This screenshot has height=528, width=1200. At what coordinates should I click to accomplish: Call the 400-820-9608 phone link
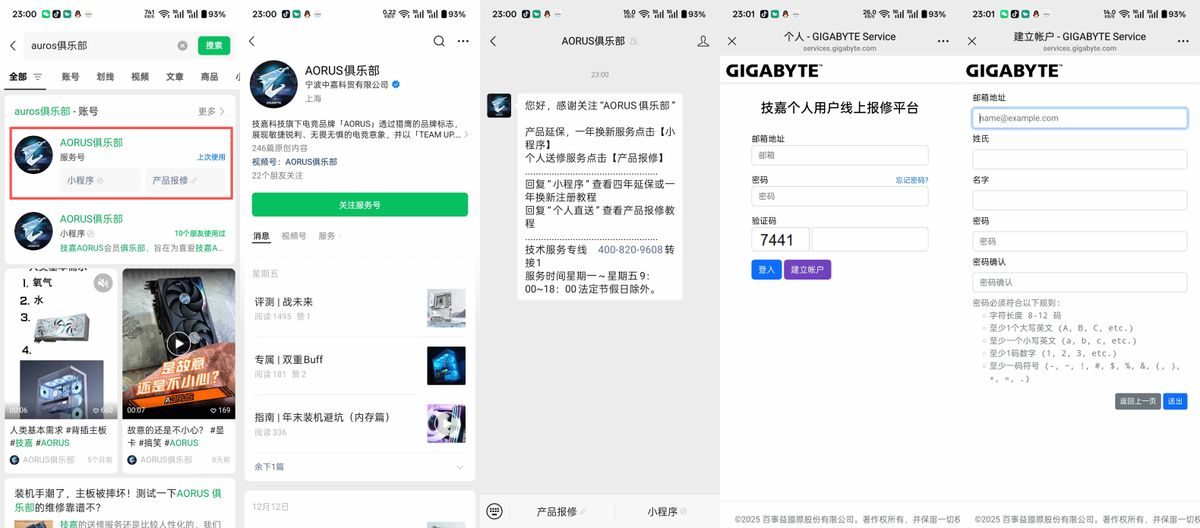point(630,250)
